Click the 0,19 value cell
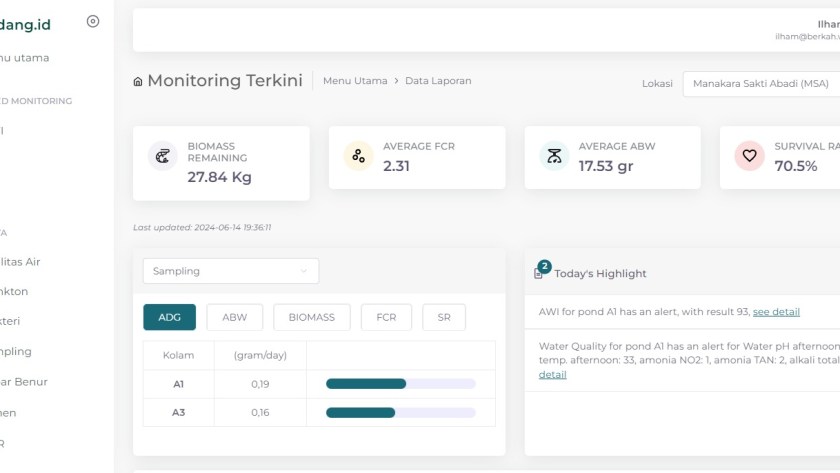840x473 pixels. pyautogui.click(x=260, y=384)
